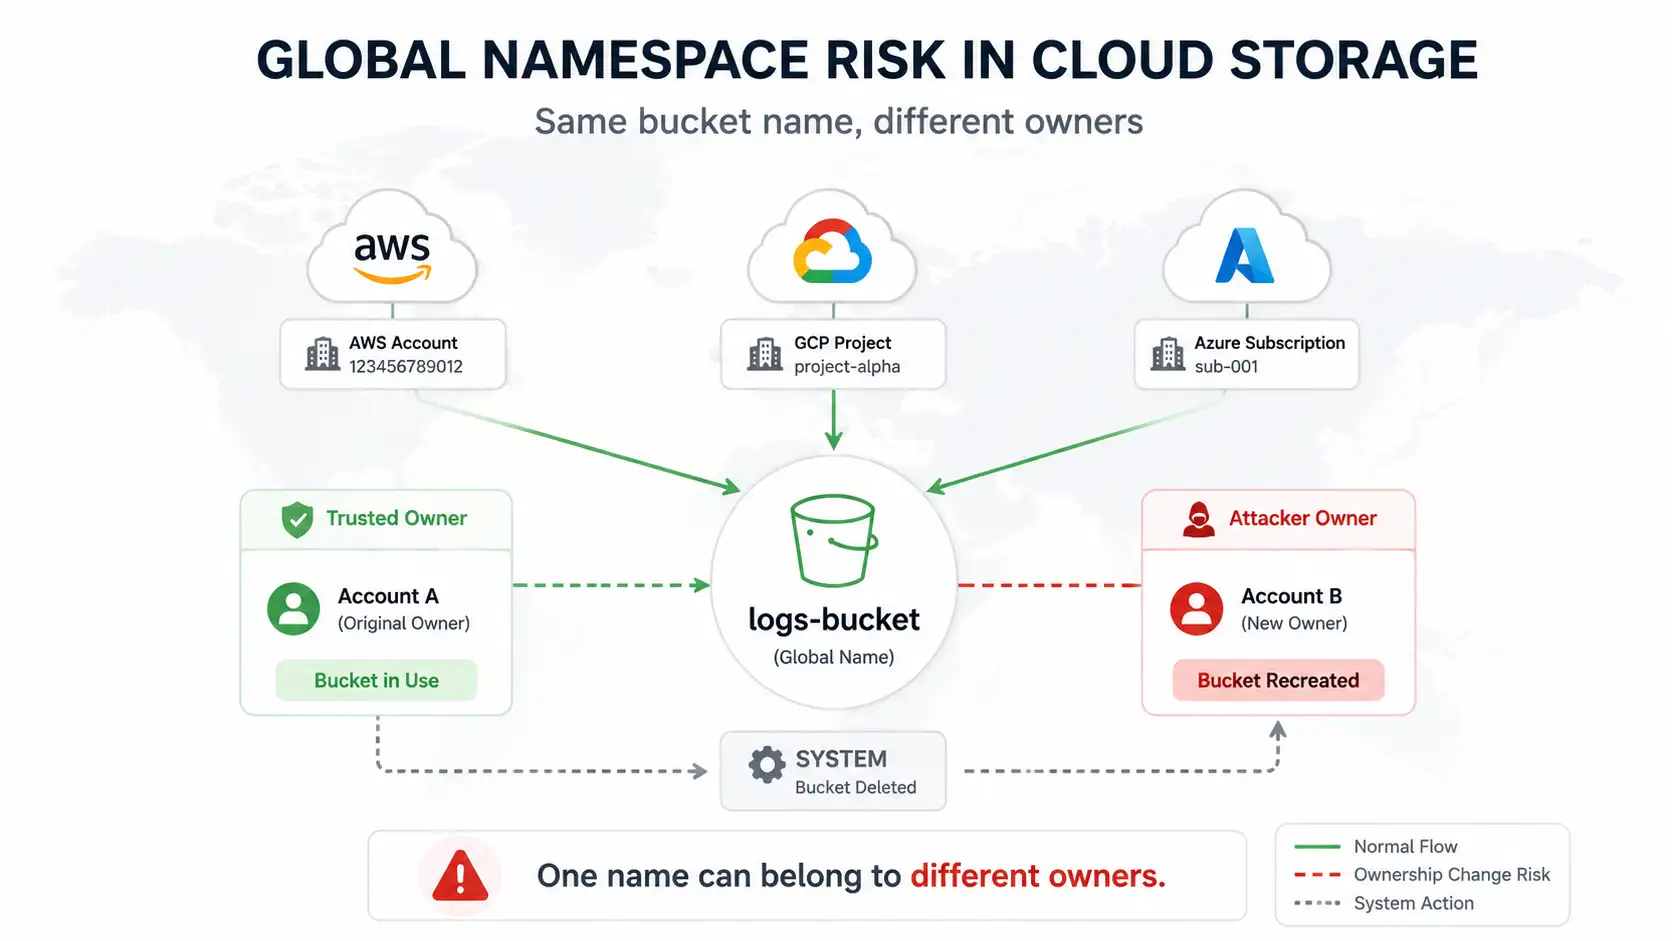Click the red dashed legend line
This screenshot has height=941, width=1672.
pos(1317,875)
